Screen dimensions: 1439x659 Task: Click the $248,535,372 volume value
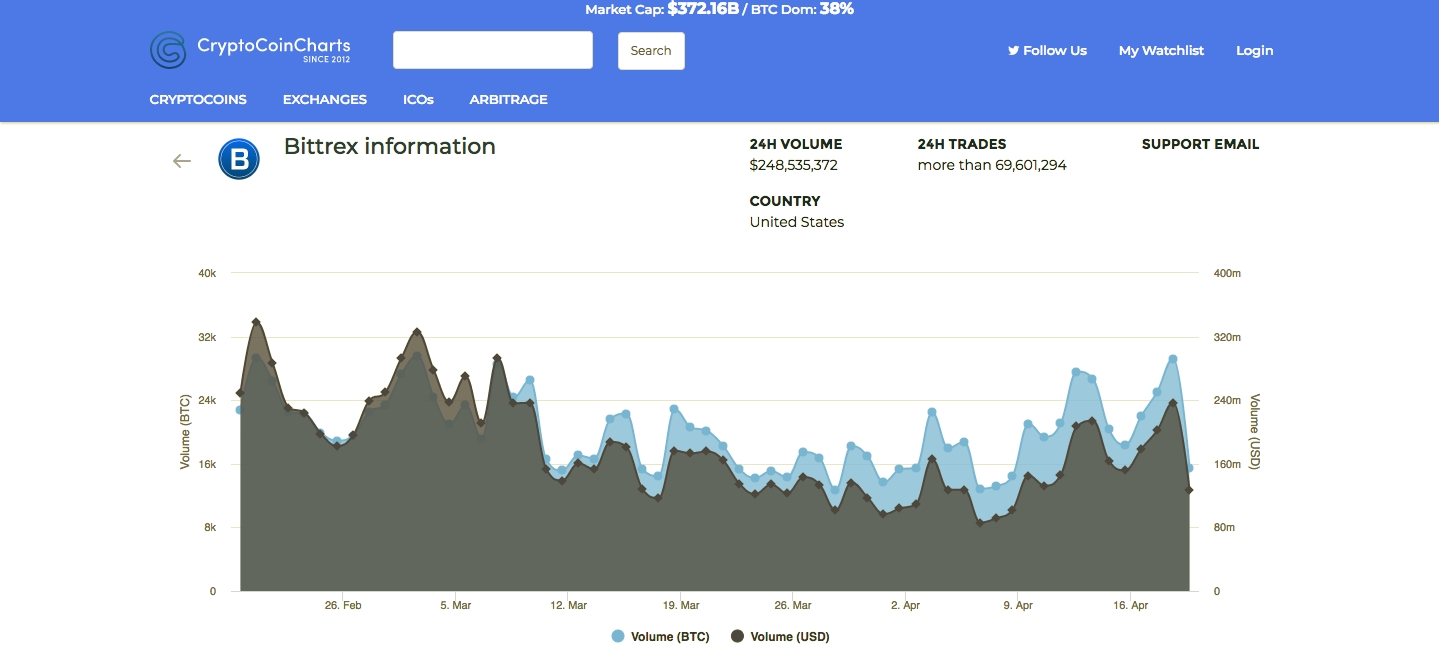tap(793, 165)
